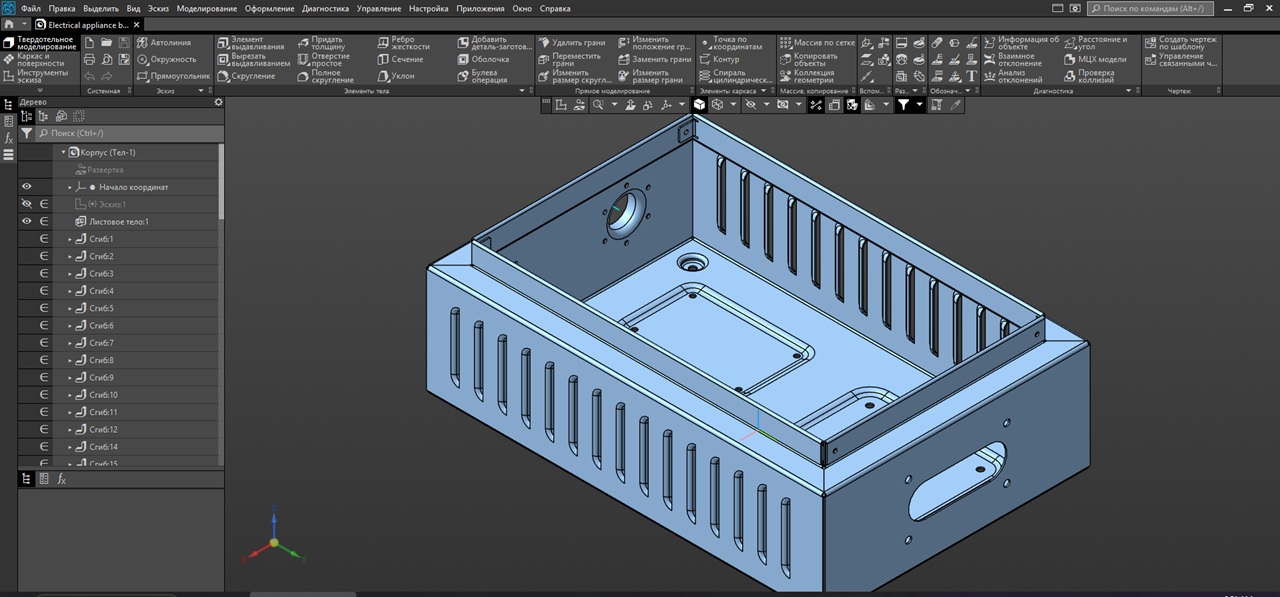Collapse the Корпус (Тел-1) root node
The image size is (1280, 597).
click(63, 153)
